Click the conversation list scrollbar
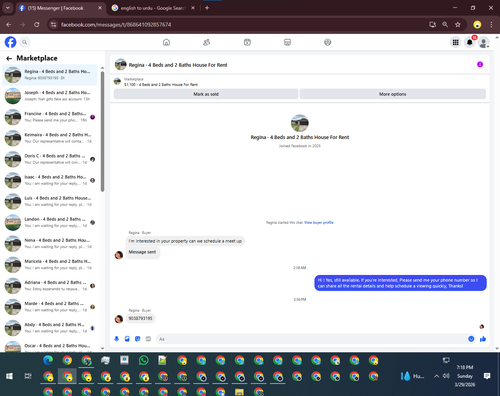 102,132
